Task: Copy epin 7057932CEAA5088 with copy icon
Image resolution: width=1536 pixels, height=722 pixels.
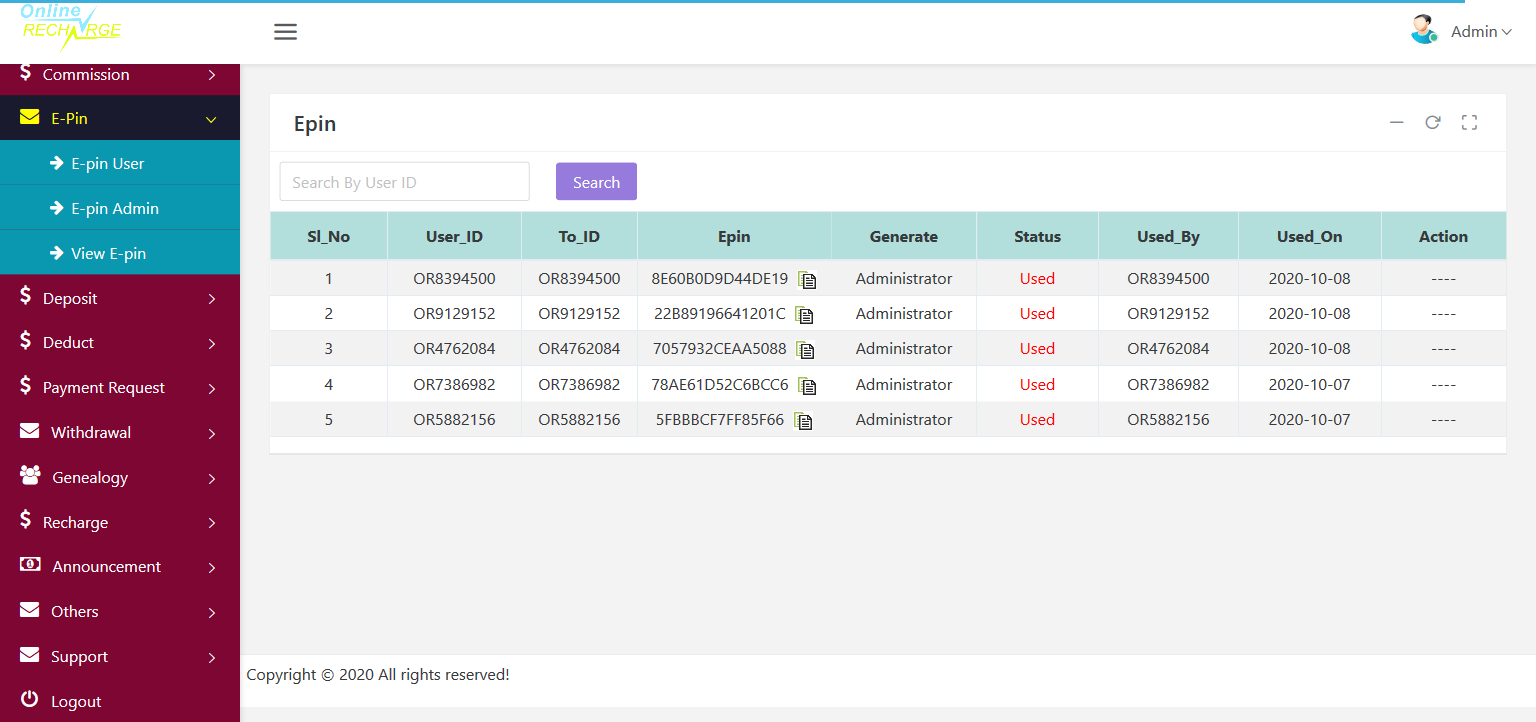Action: click(x=806, y=350)
